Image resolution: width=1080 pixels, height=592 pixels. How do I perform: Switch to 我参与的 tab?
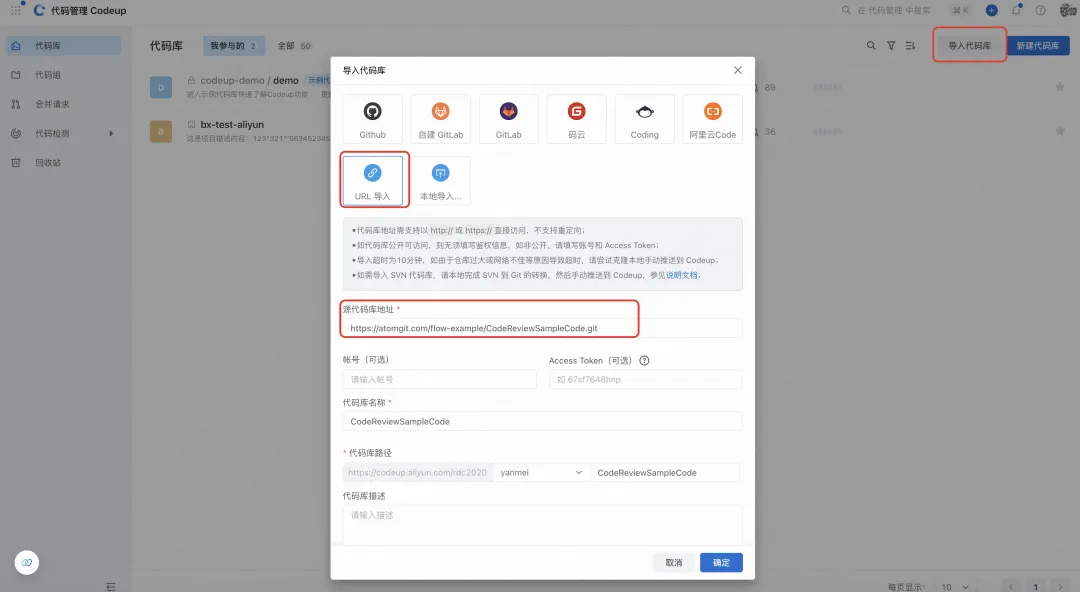click(233, 45)
